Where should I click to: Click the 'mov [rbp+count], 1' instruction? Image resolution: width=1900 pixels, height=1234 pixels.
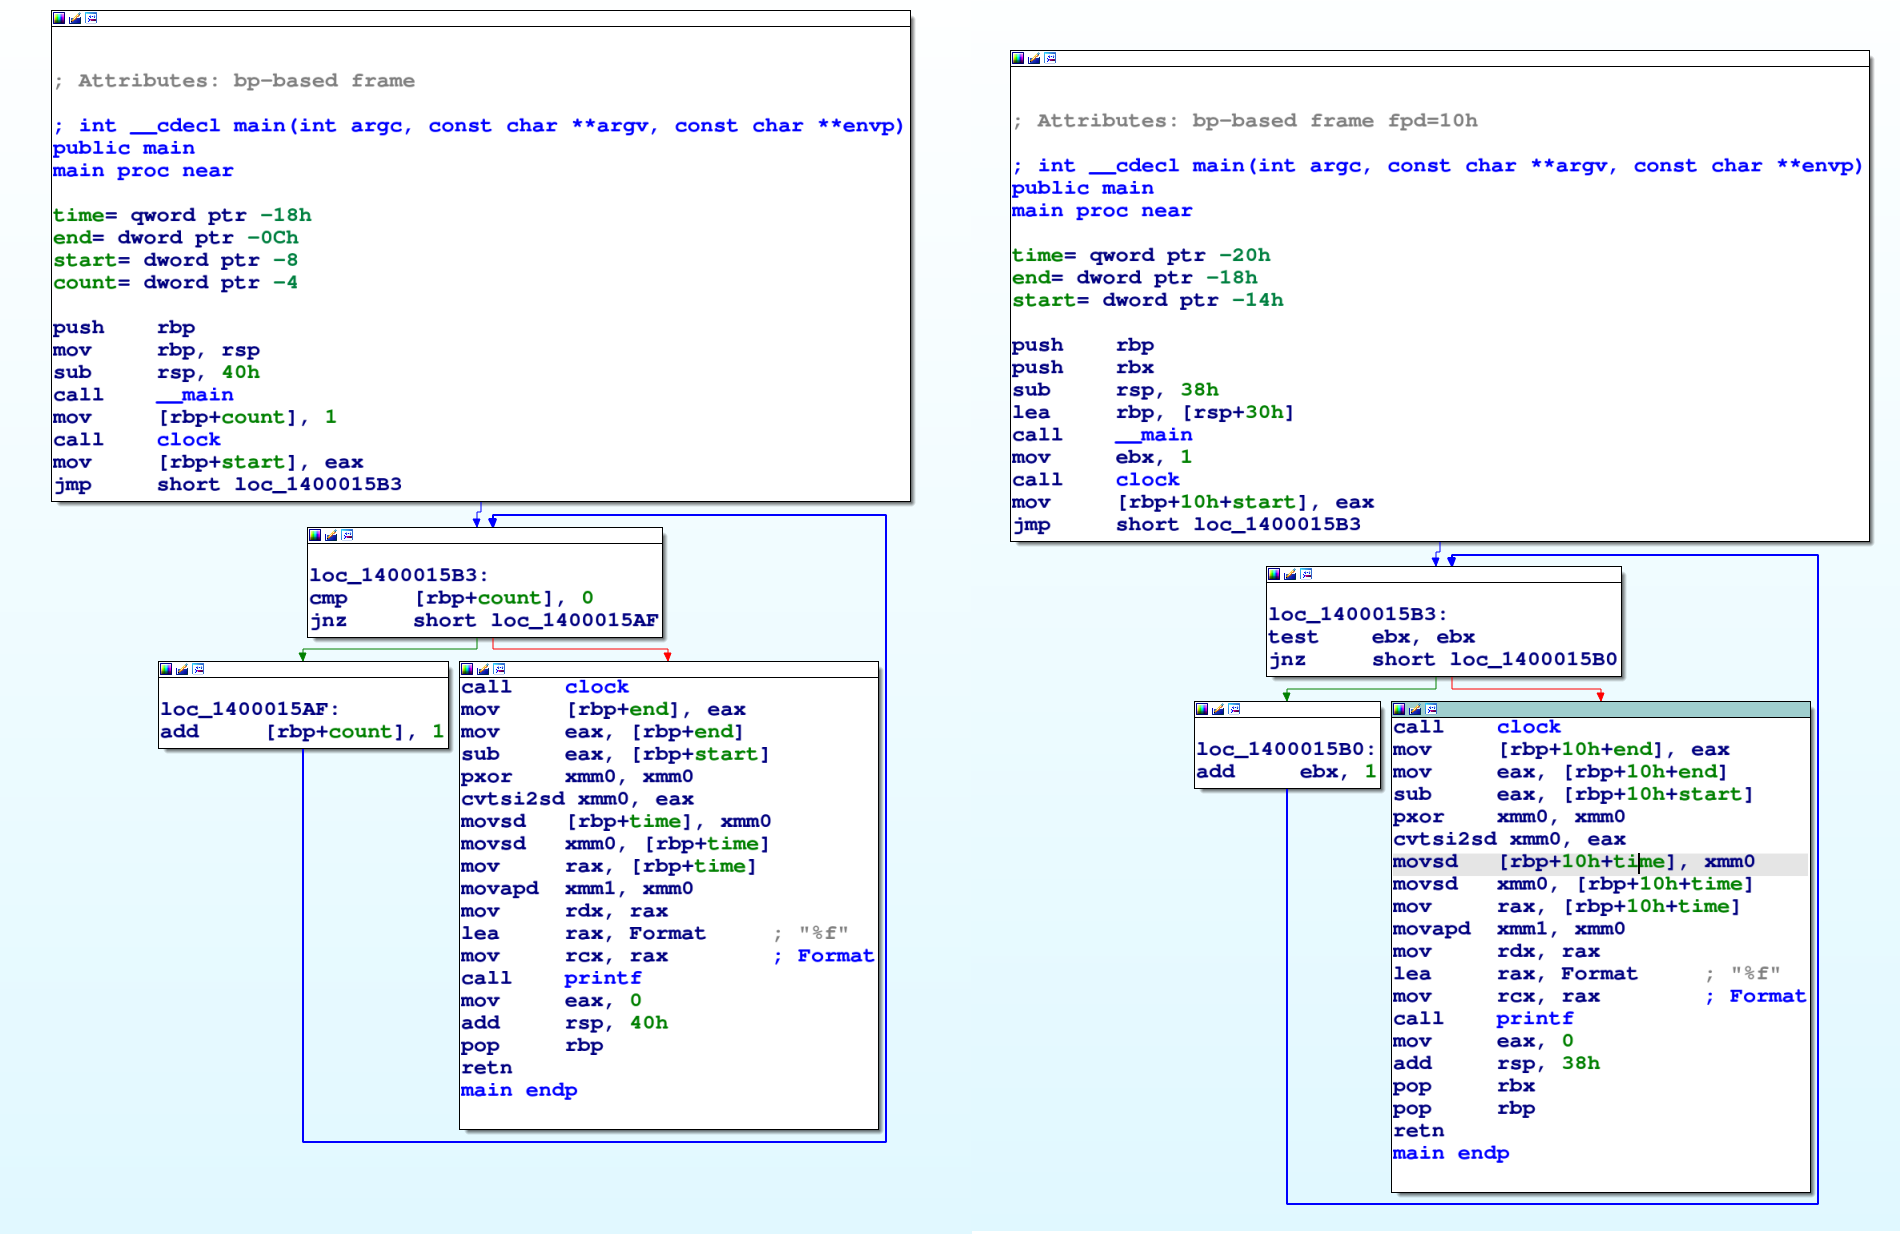pos(195,417)
